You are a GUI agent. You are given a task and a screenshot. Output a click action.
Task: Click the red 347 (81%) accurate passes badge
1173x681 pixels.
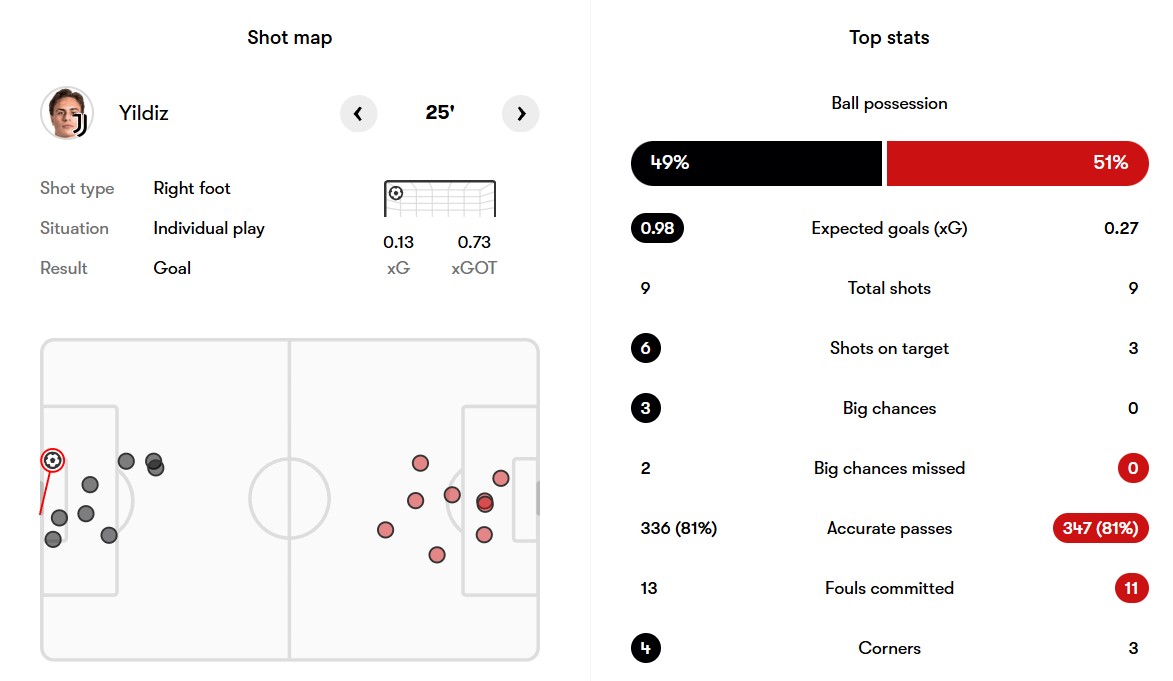click(1100, 528)
